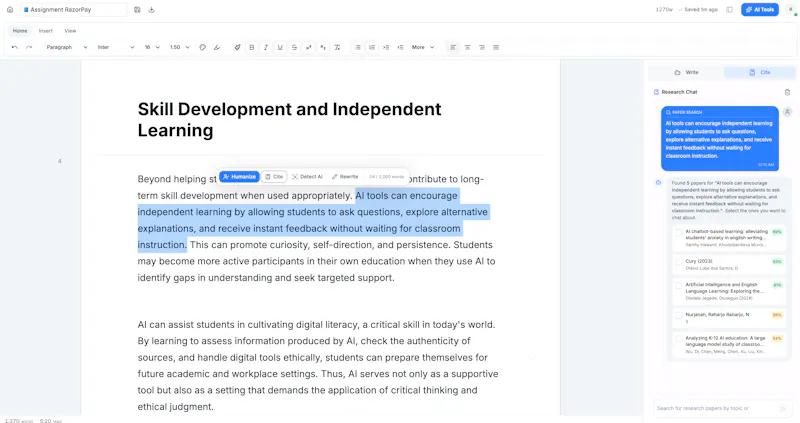Check the AI chatbot-based learning paper
The width and height of the screenshot is (800, 423).
point(679,232)
